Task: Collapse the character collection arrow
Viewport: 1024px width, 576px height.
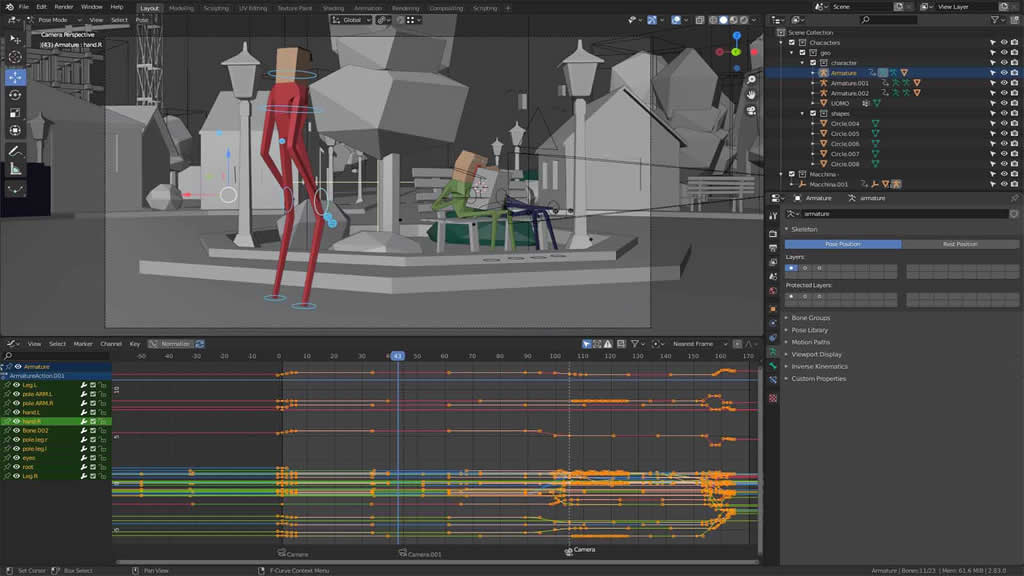Action: [803, 63]
